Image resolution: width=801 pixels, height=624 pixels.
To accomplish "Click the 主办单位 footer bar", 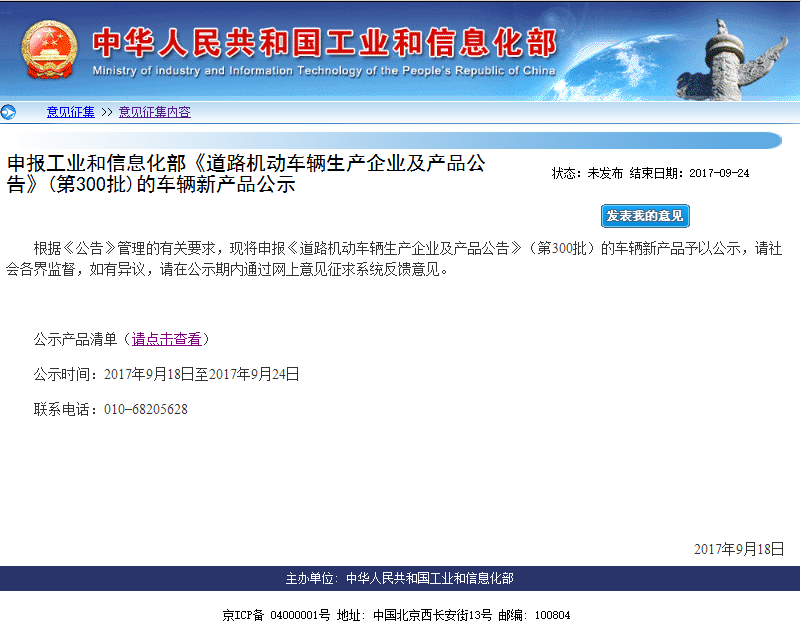I will (400, 577).
